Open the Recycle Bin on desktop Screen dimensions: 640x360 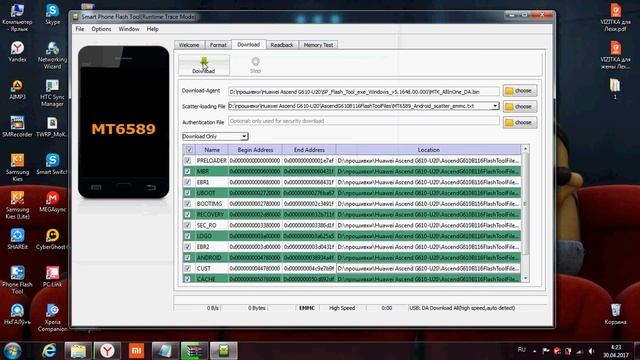(616, 314)
